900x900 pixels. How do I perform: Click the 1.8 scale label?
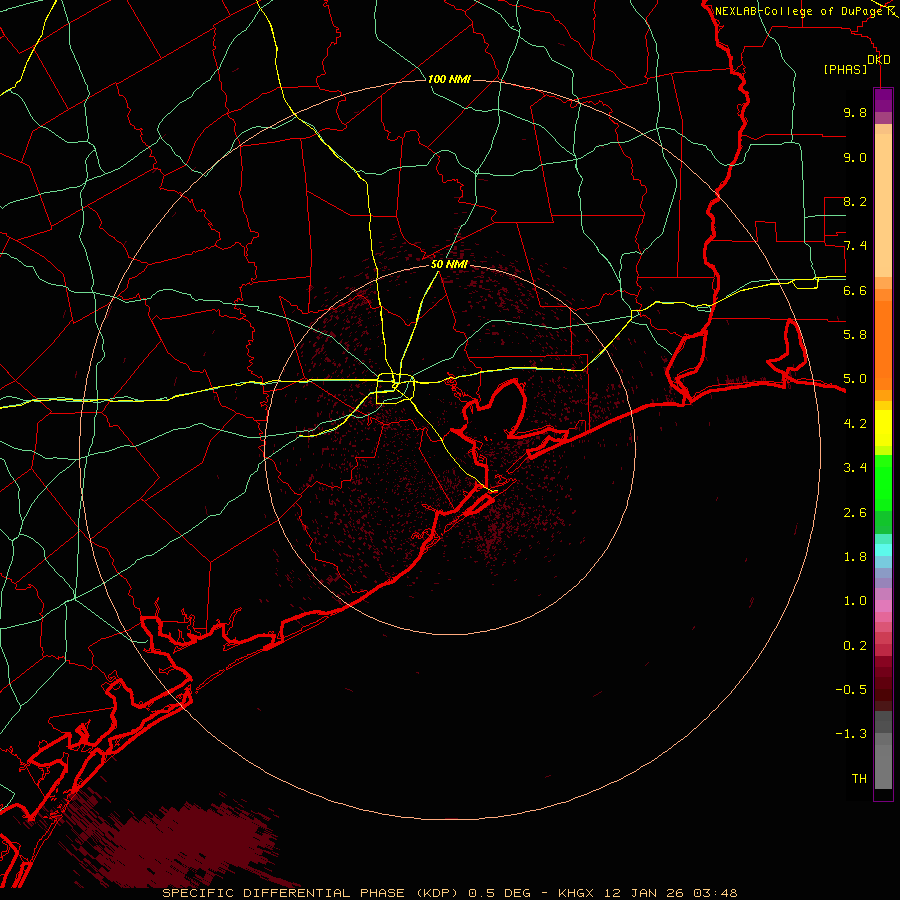click(855, 557)
